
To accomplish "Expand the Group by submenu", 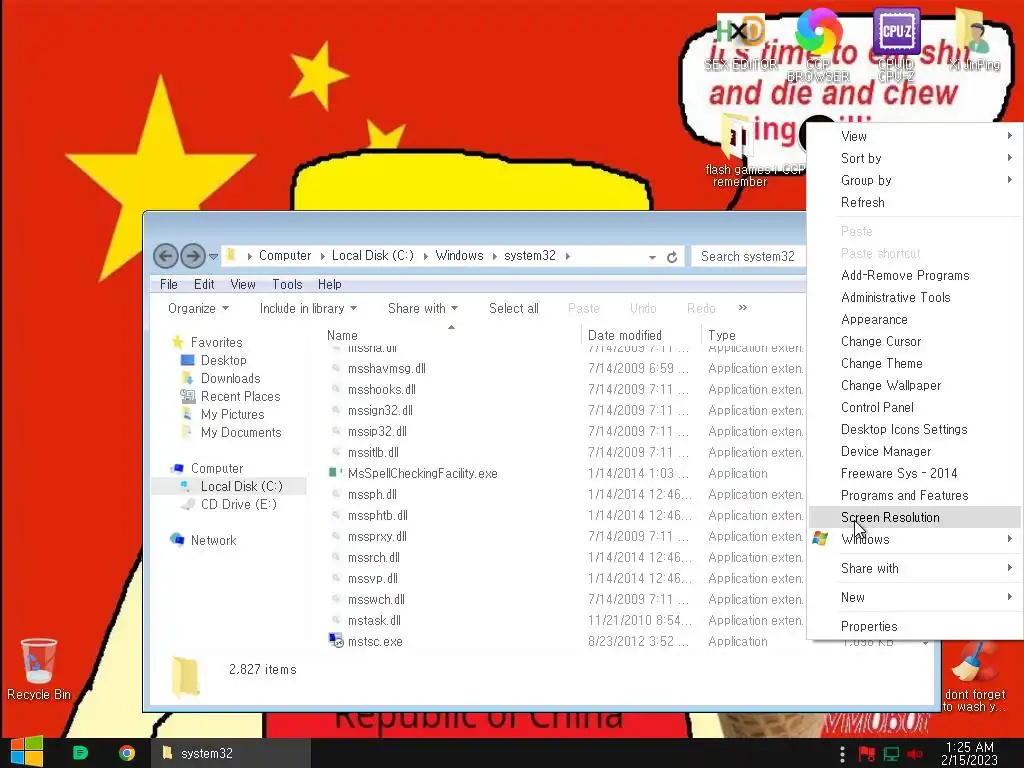I will coord(915,180).
